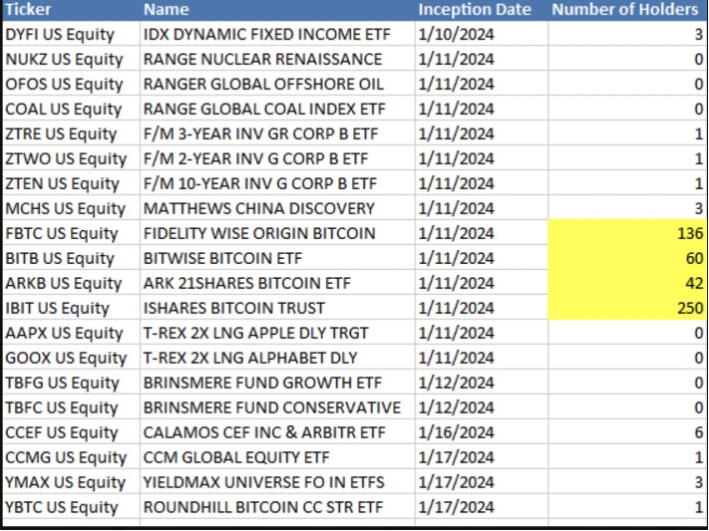709x531 pixels.
Task: Select the Number of Holders header
Action: coord(627,10)
